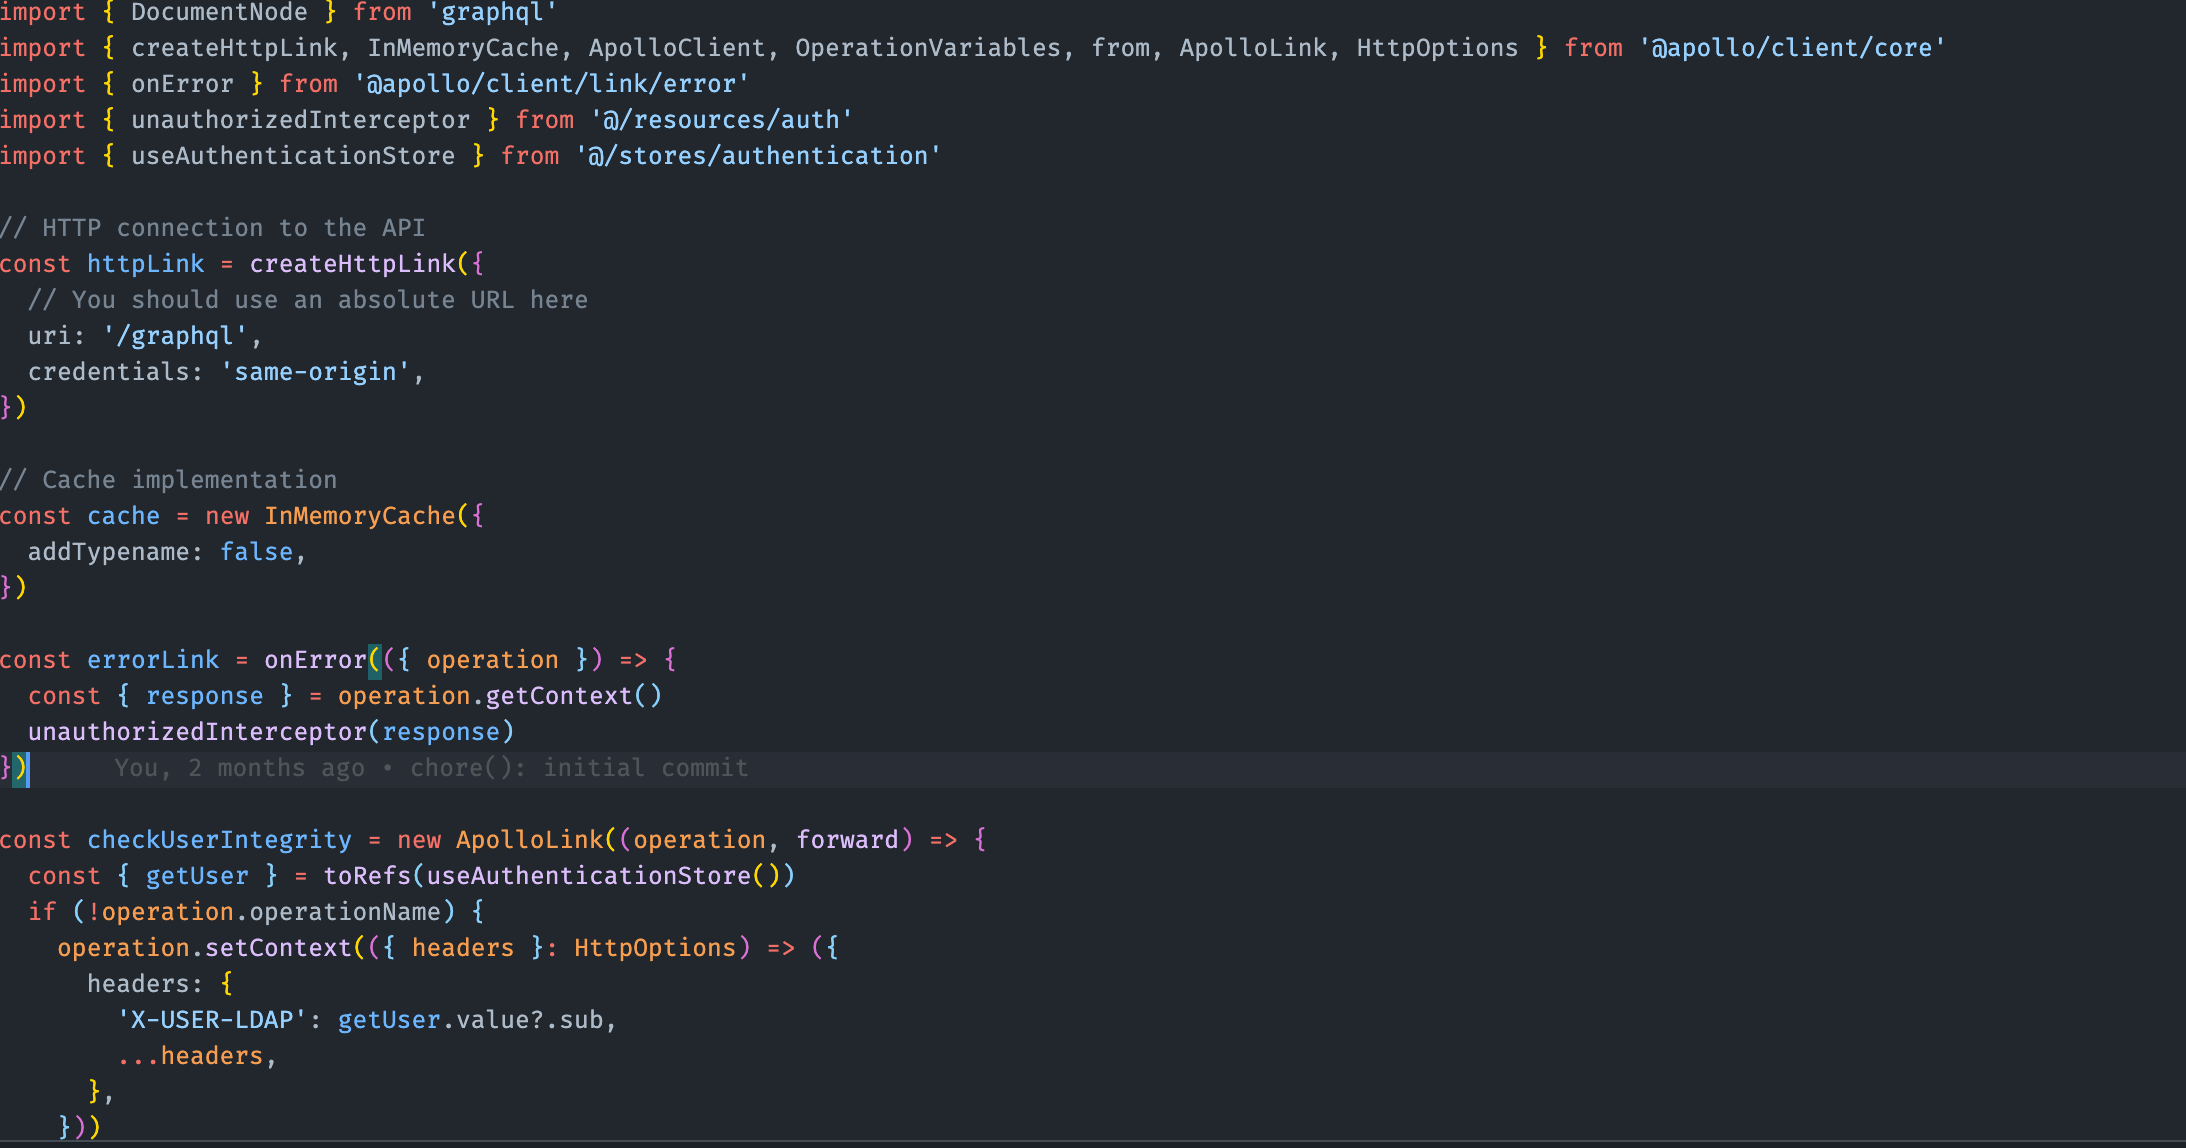Click InMemoryCache in the cache declaration
This screenshot has width=2186, height=1148.
(x=360, y=516)
